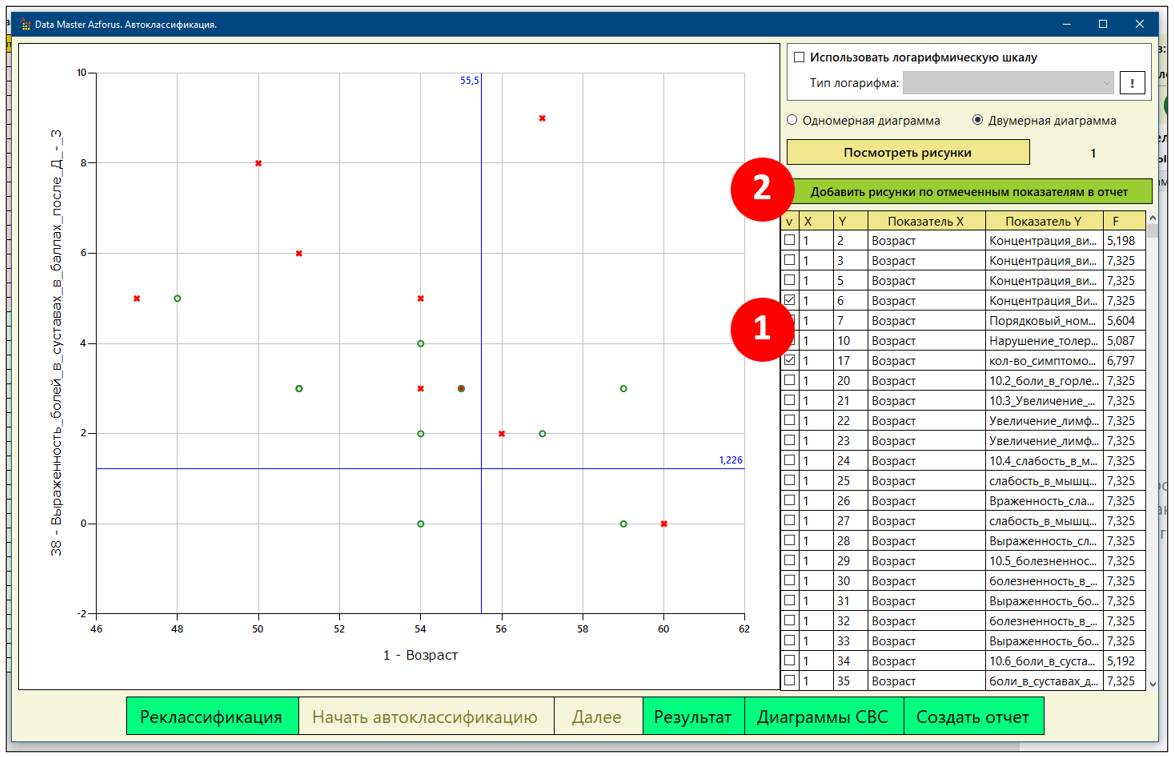
Task: Uncheck the row with Y value 17
Action: [x=790, y=360]
